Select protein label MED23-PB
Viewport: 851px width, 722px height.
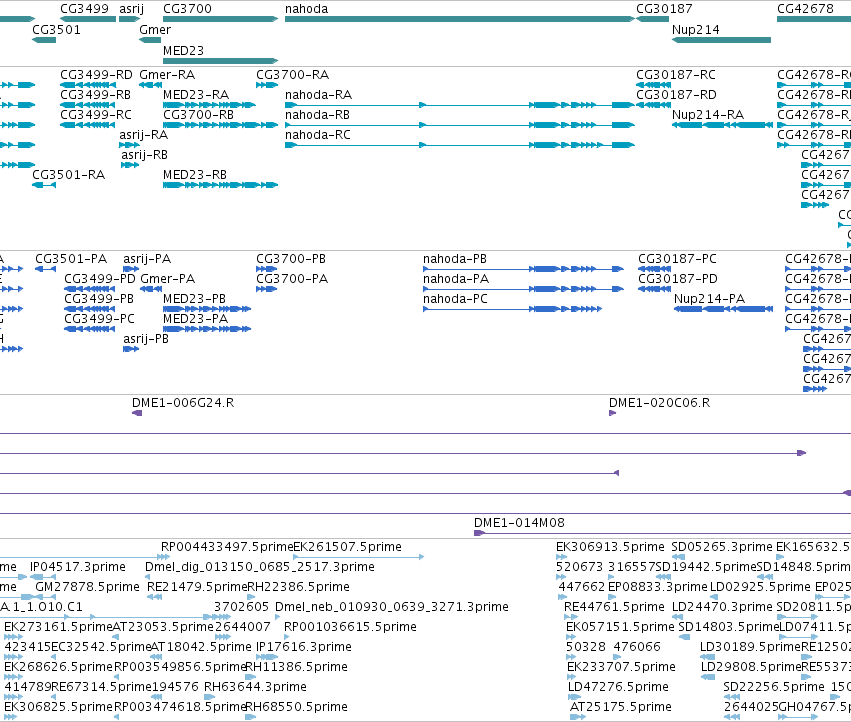194,299
